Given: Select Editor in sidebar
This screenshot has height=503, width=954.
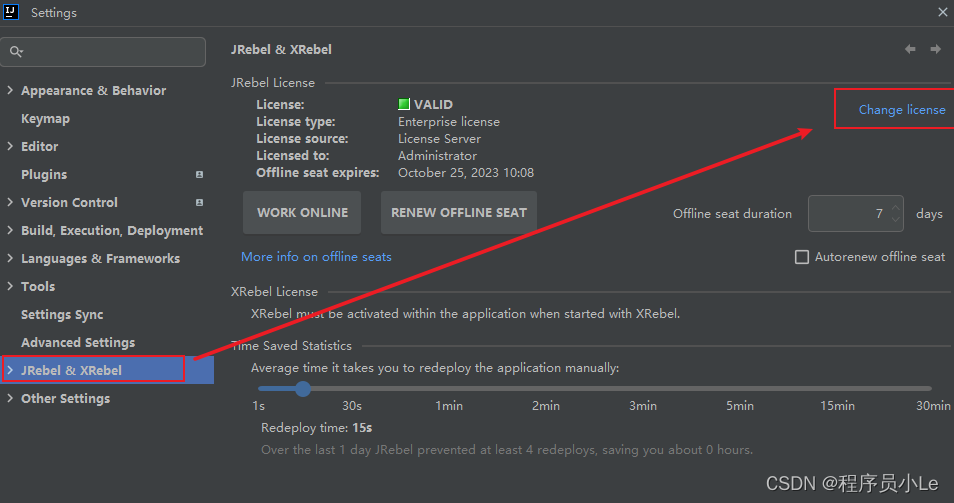Looking at the screenshot, I should click(x=40, y=147).
